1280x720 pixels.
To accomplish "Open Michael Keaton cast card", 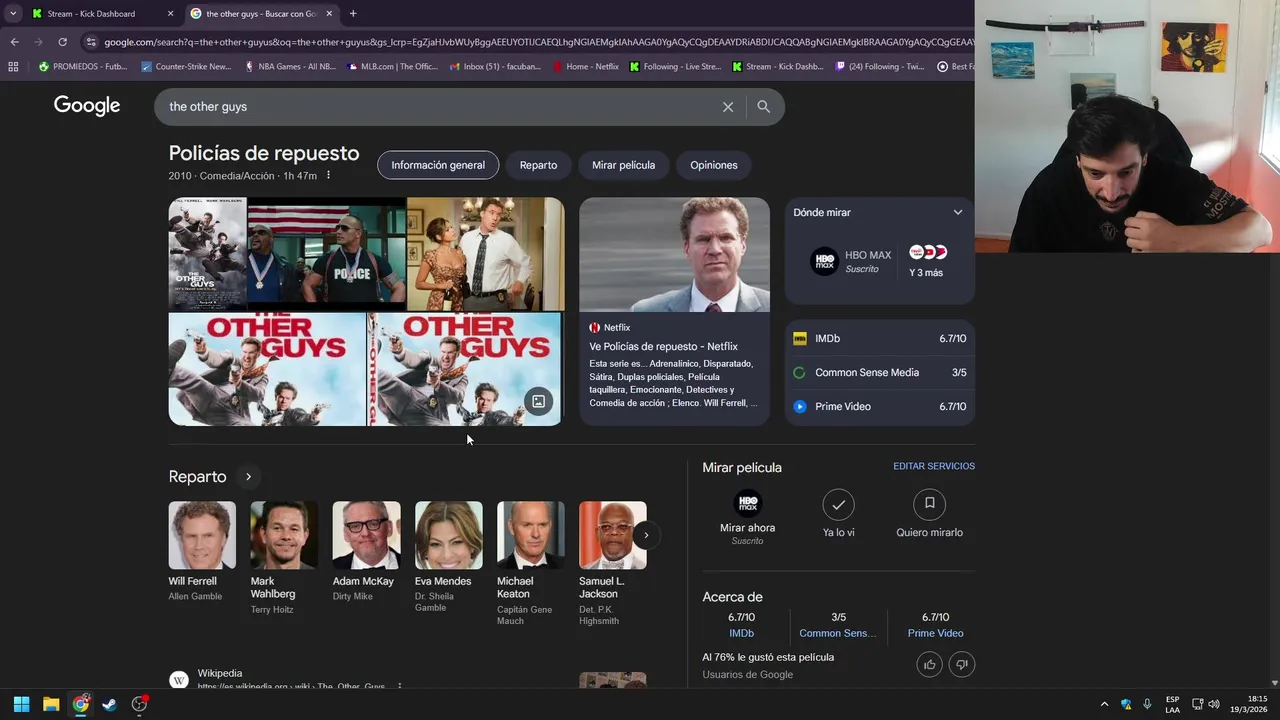I will click(530, 565).
